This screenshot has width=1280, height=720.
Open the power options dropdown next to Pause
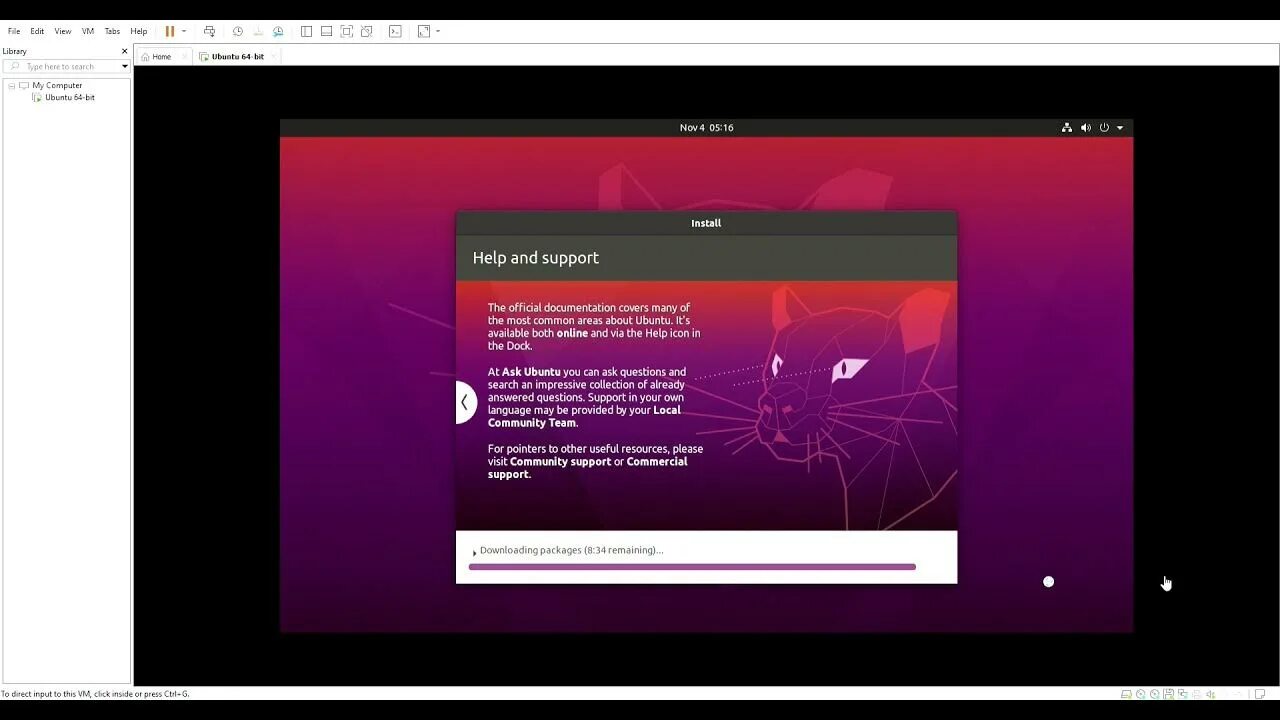[184, 31]
